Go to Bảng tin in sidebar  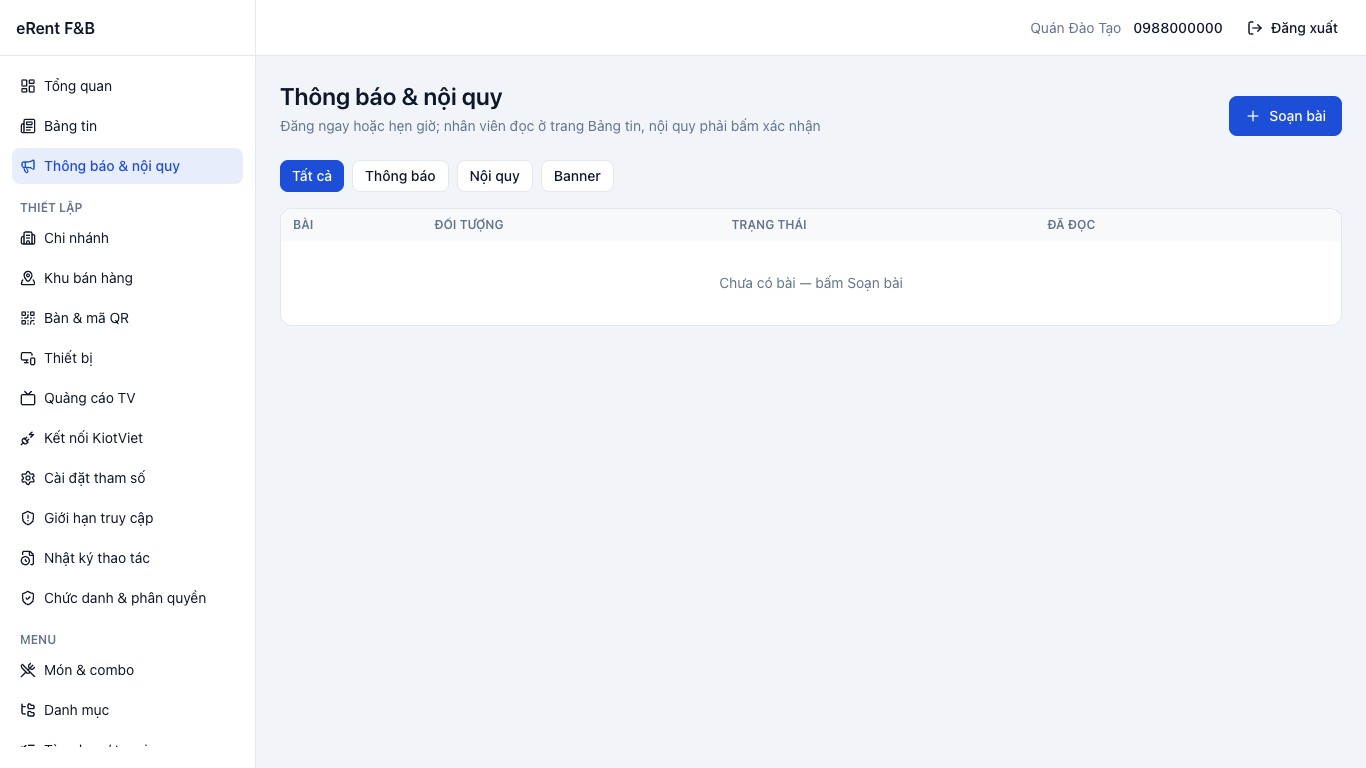[x=127, y=126]
